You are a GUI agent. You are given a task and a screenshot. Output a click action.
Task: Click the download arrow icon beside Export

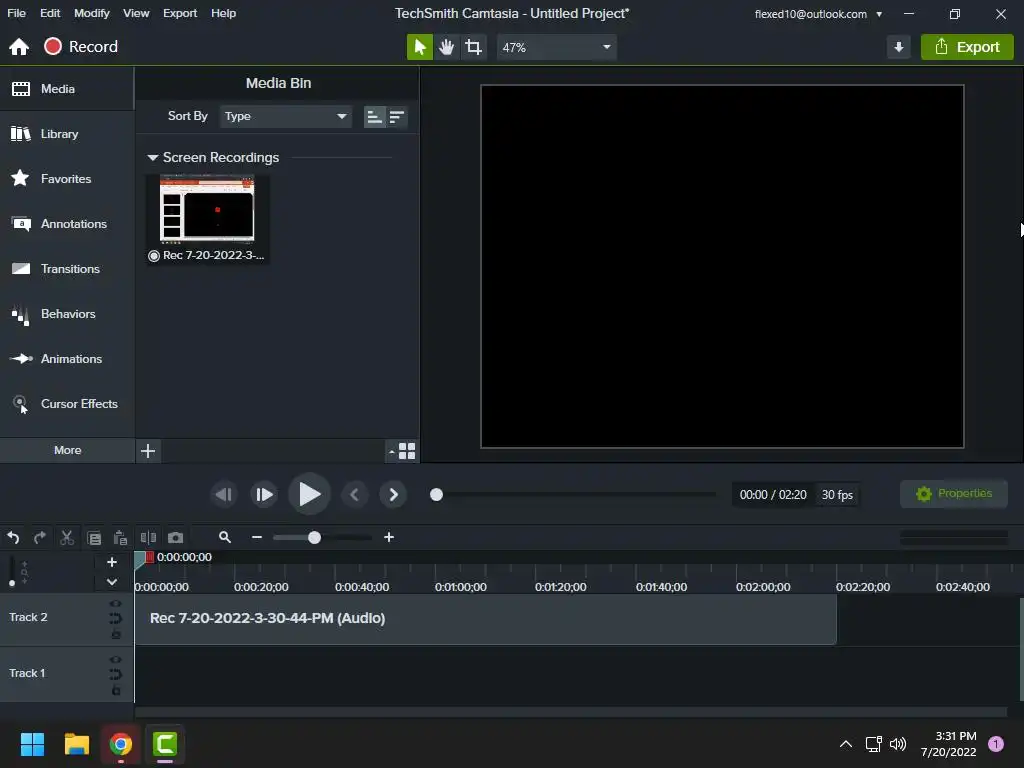click(899, 47)
